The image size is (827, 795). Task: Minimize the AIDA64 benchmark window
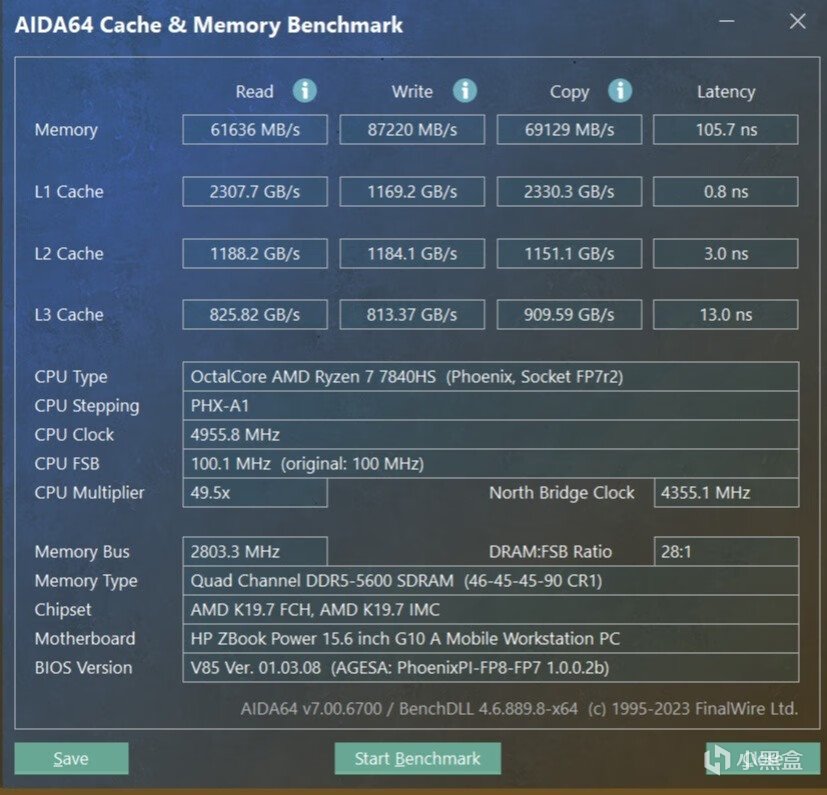[x=727, y=21]
